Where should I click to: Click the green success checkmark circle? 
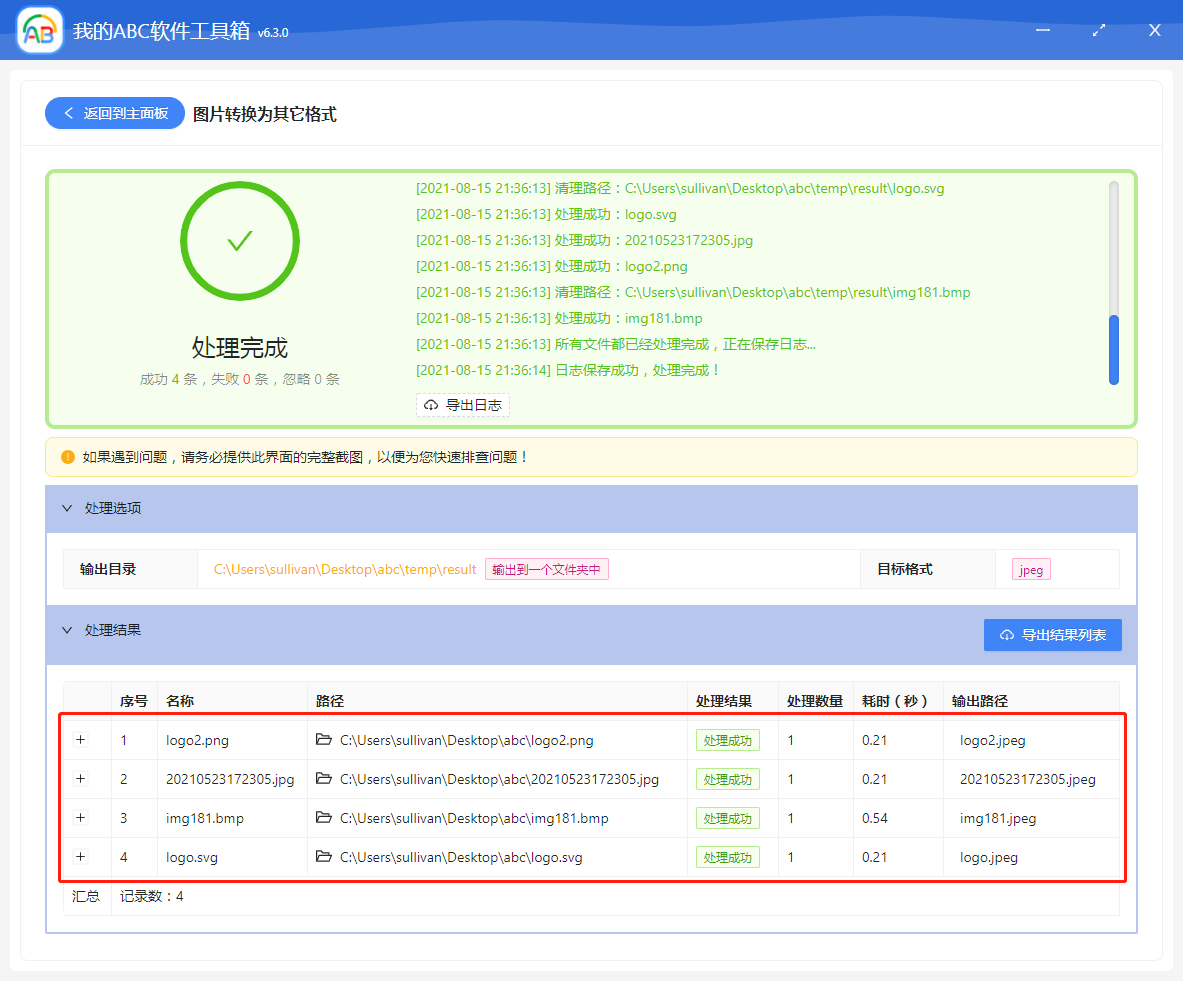pyautogui.click(x=239, y=241)
